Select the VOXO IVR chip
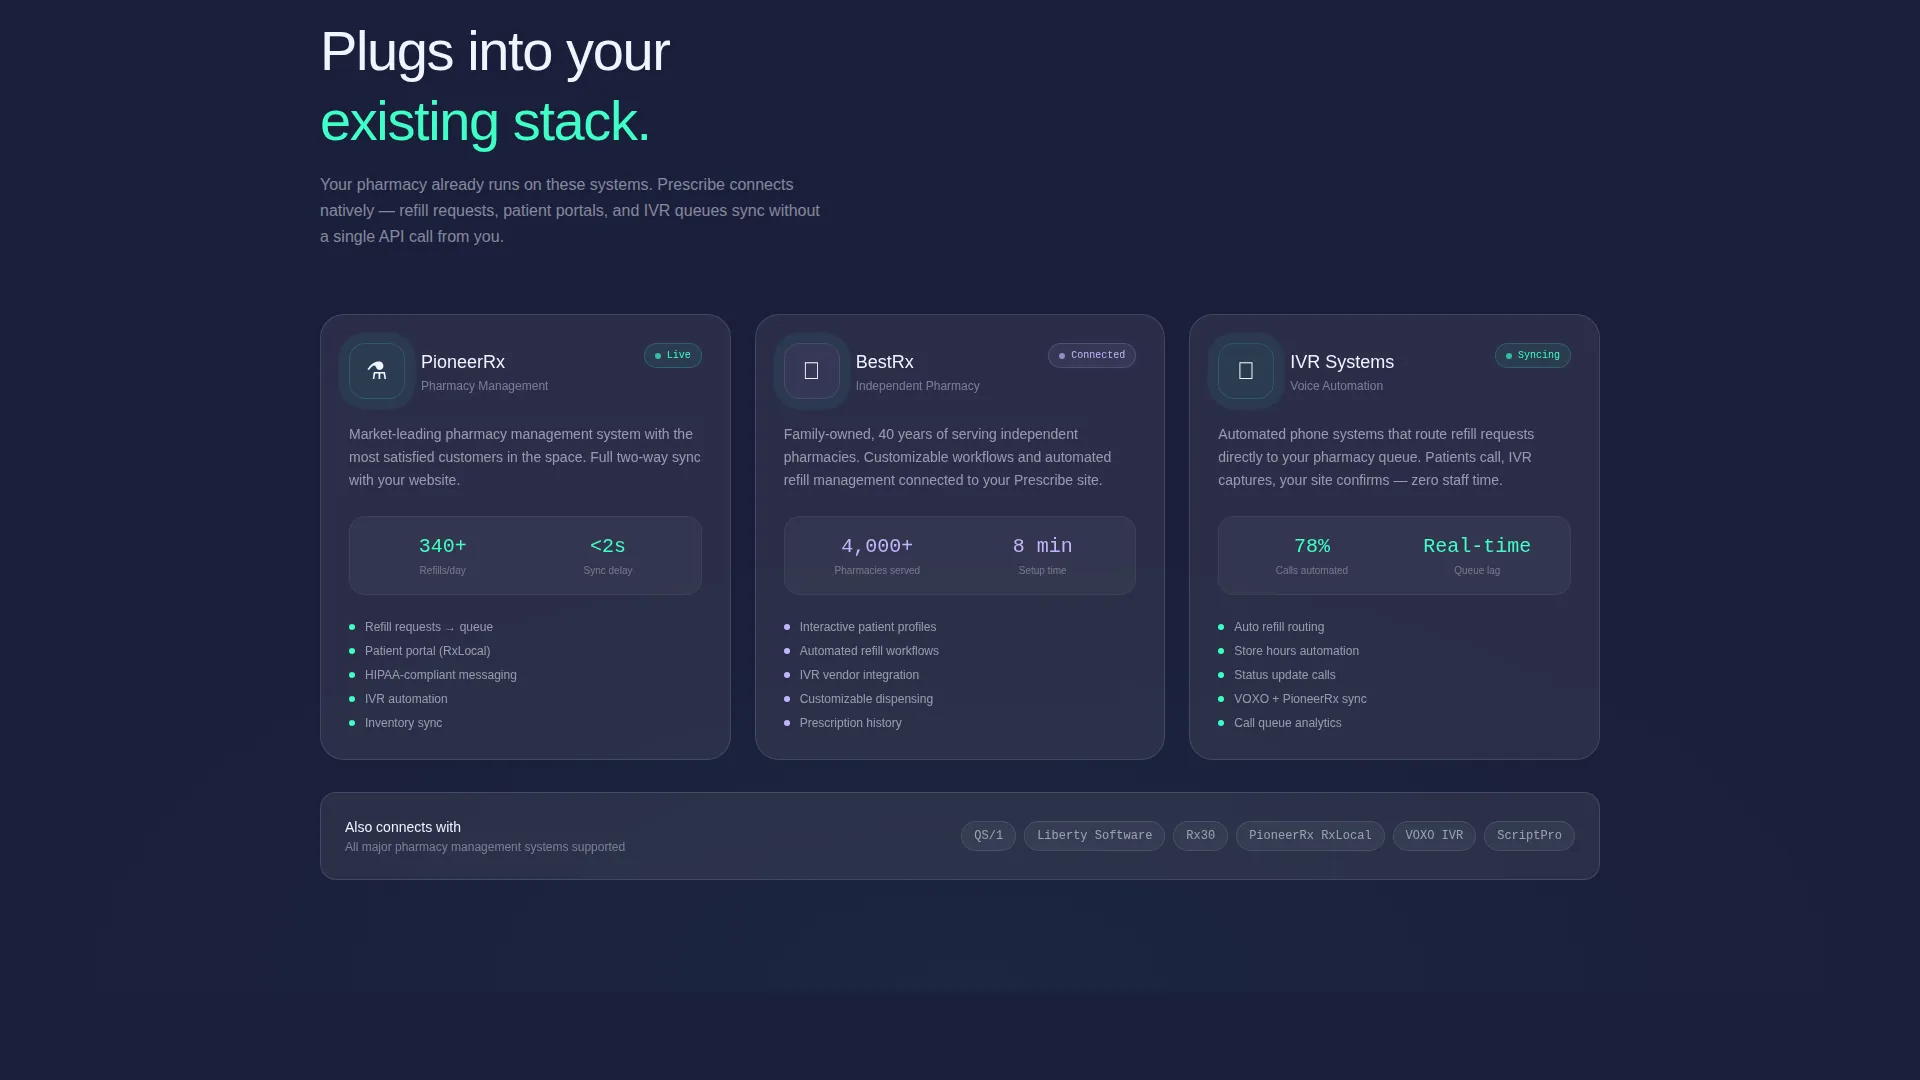The height and width of the screenshot is (1080, 1920). click(x=1434, y=836)
